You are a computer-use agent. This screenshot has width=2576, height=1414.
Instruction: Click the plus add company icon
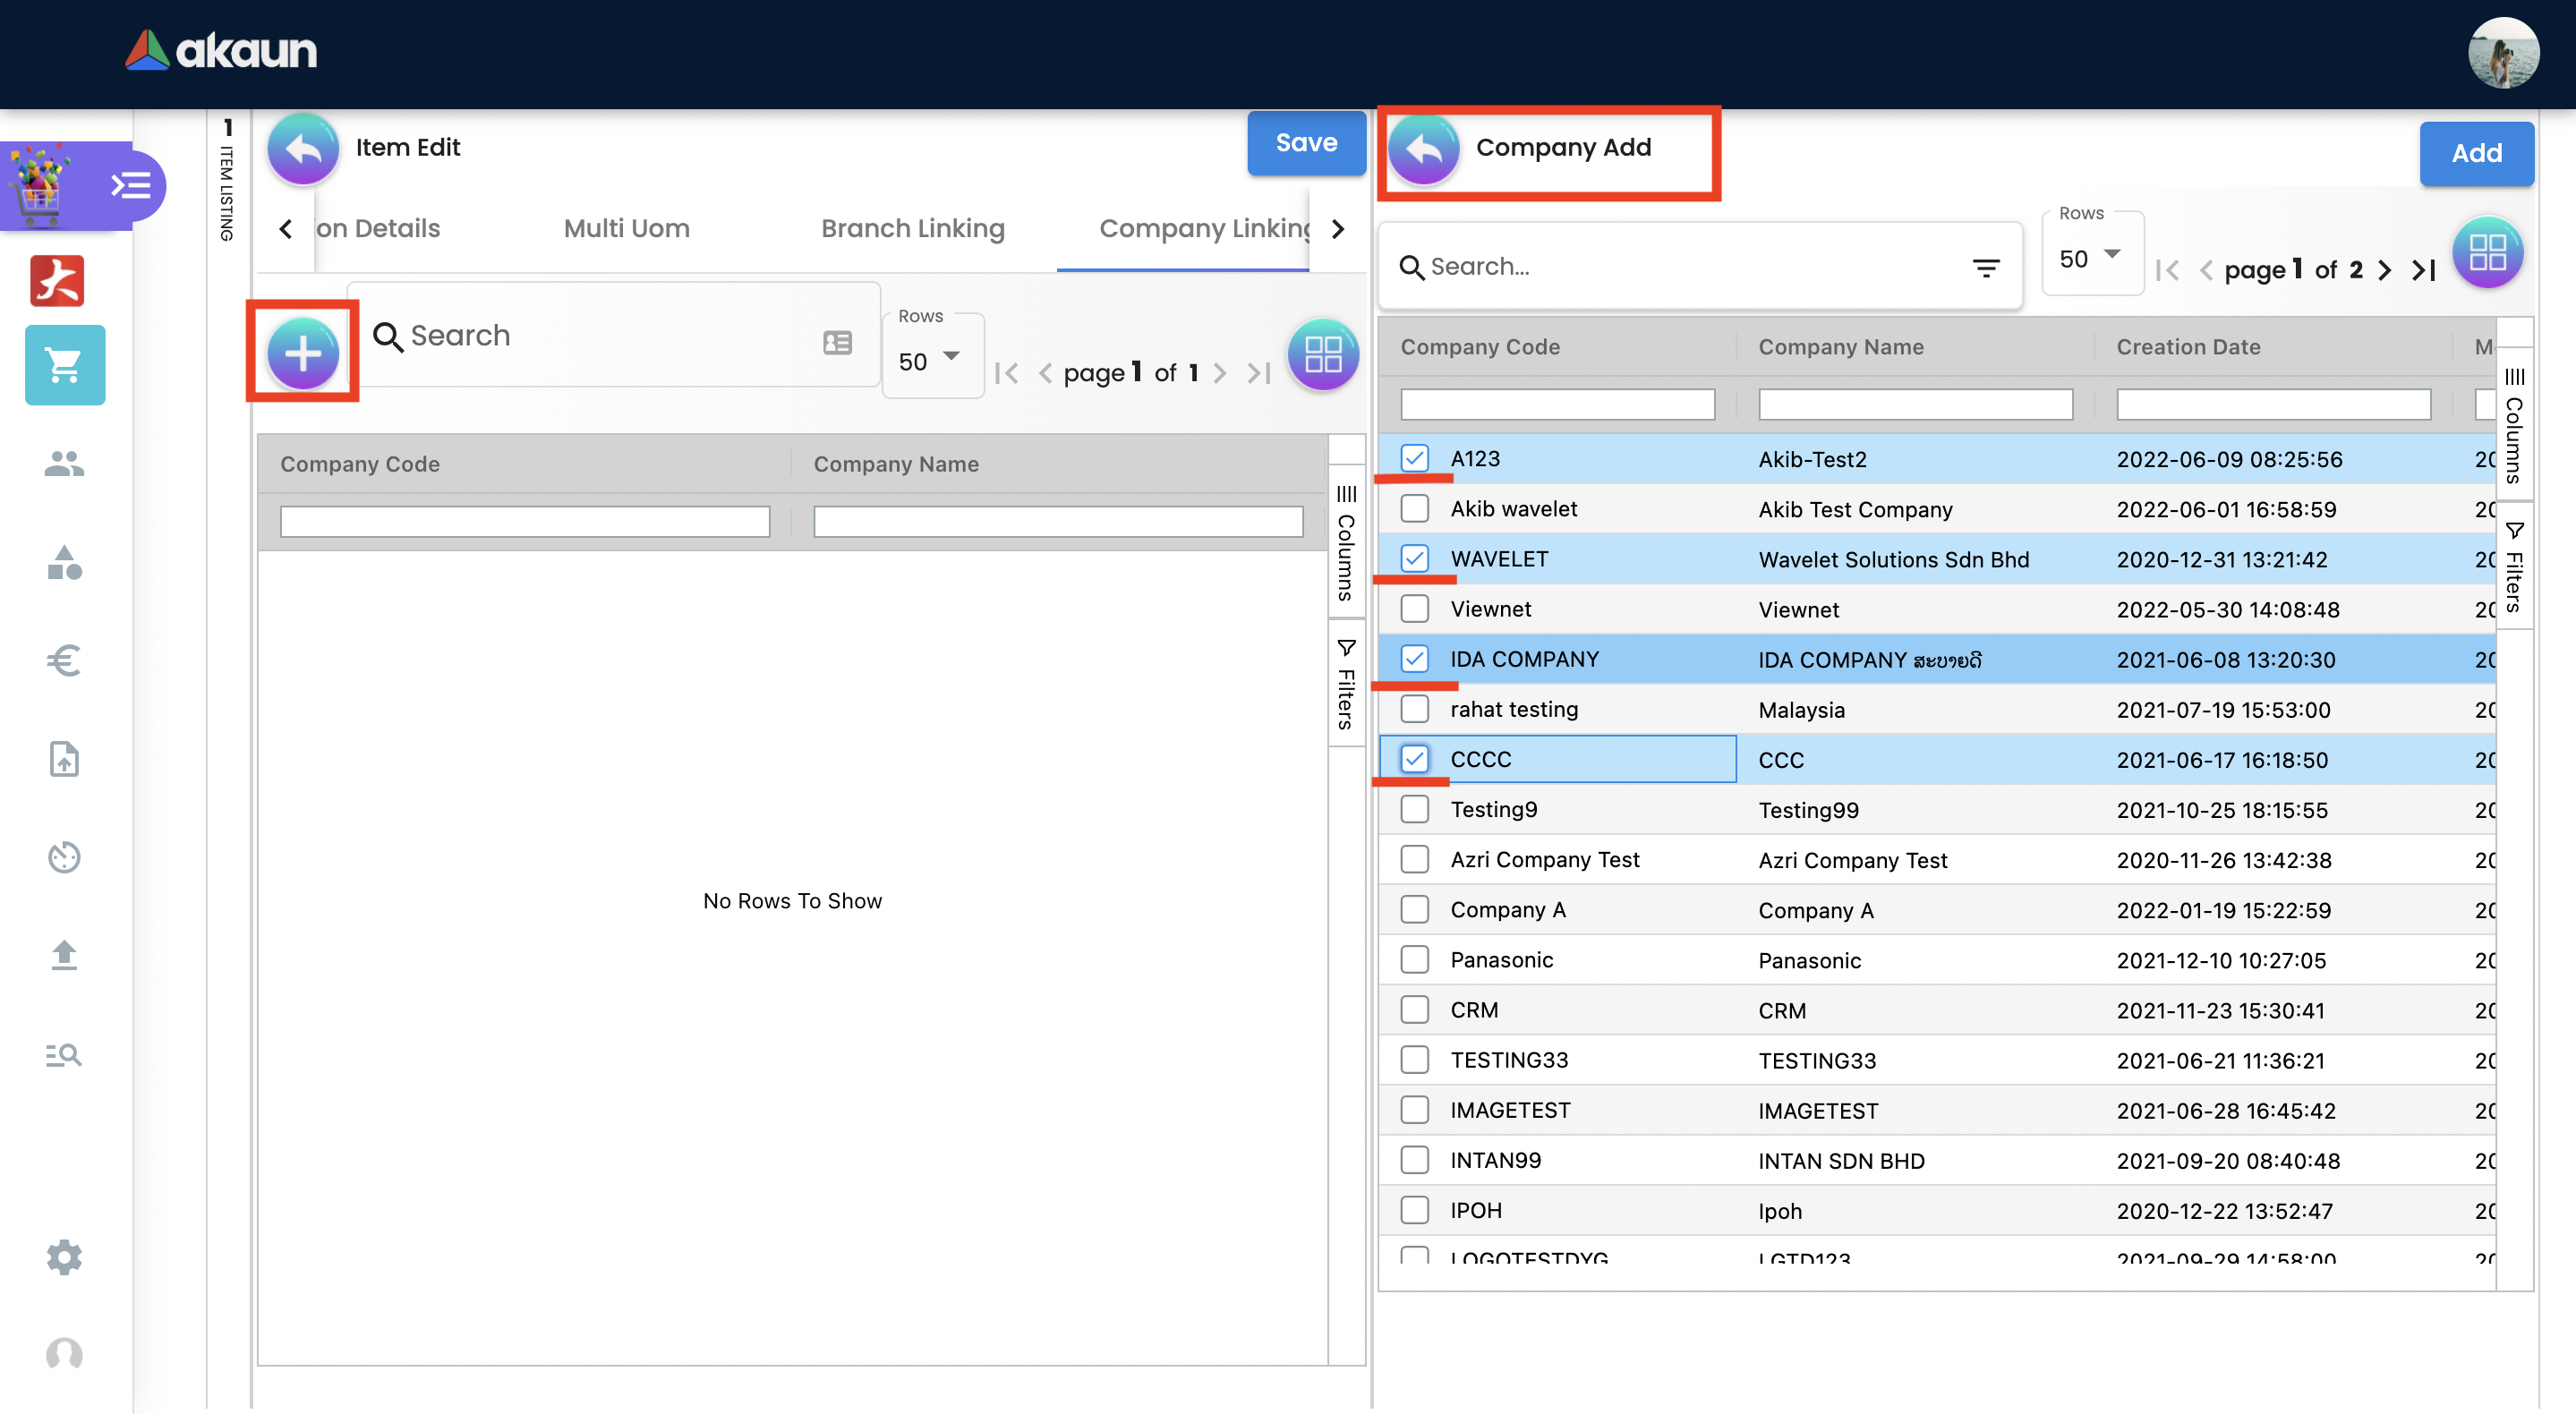pyautogui.click(x=302, y=353)
